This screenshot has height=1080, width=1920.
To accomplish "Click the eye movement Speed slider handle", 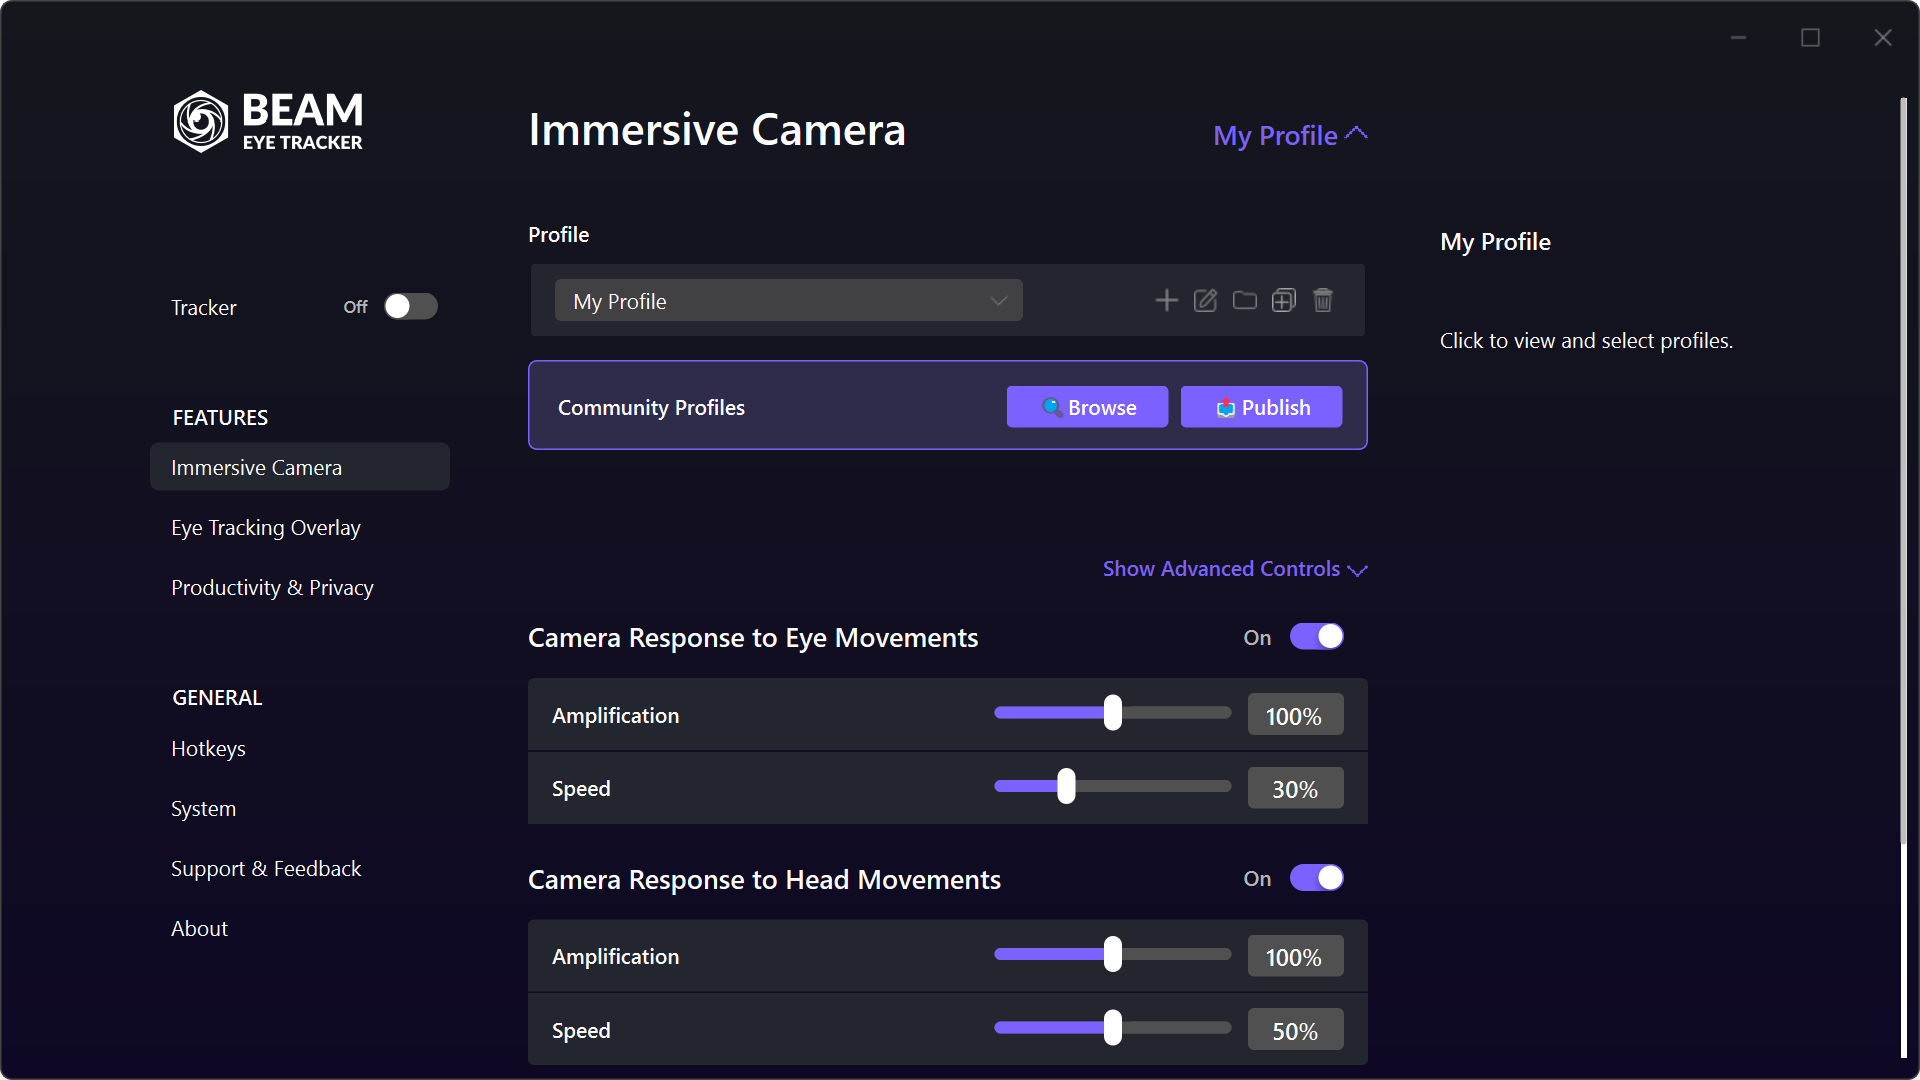I will [1067, 786].
